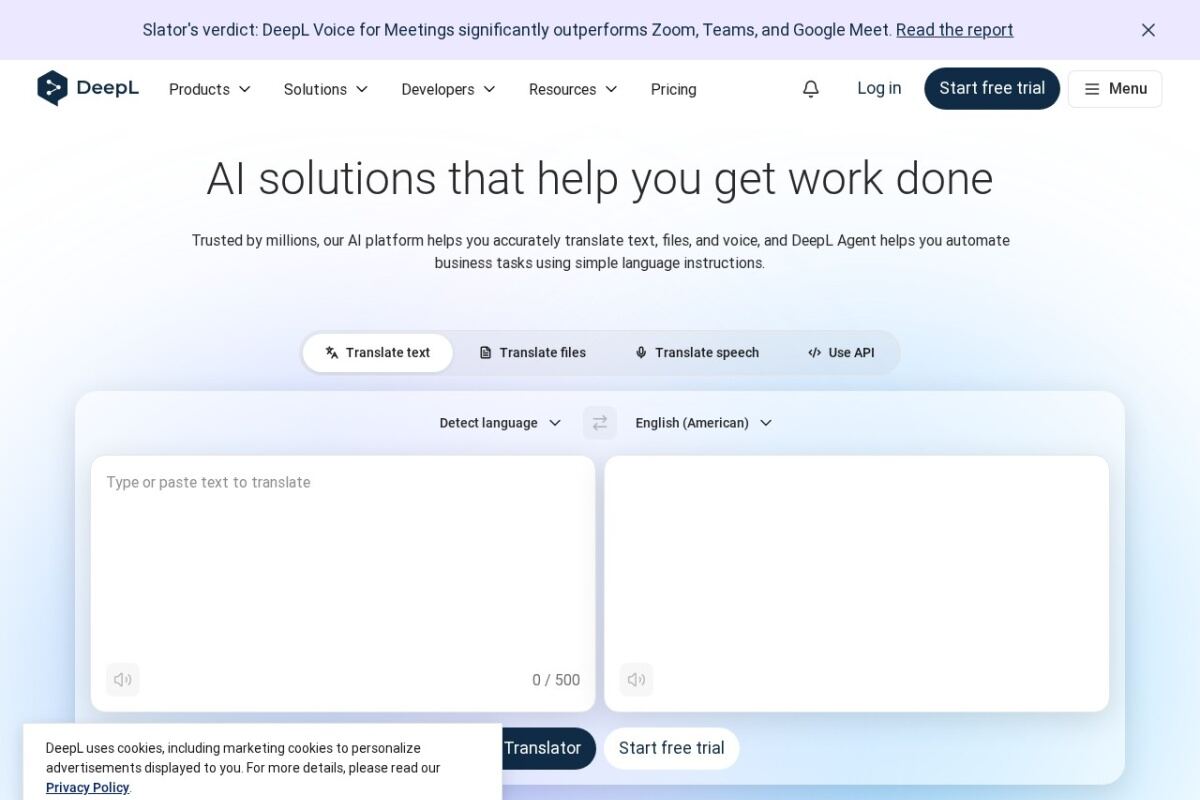Expand the Products navigation menu
This screenshot has width=1200, height=800.
(210, 89)
